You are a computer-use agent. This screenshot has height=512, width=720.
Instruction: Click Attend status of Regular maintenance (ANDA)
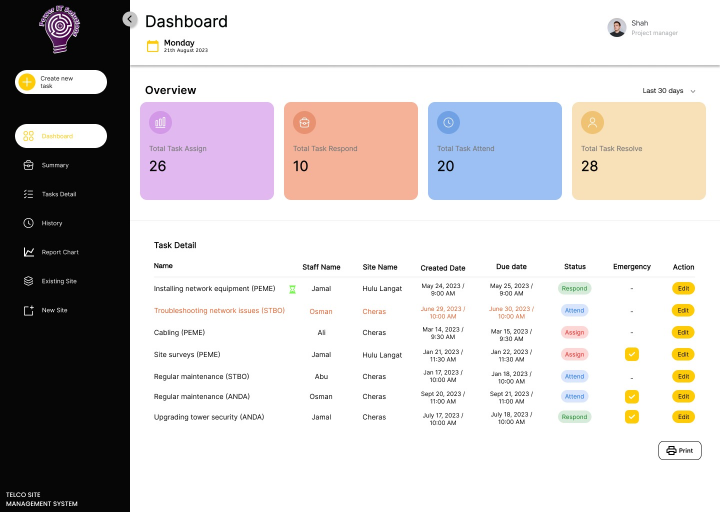[574, 397]
